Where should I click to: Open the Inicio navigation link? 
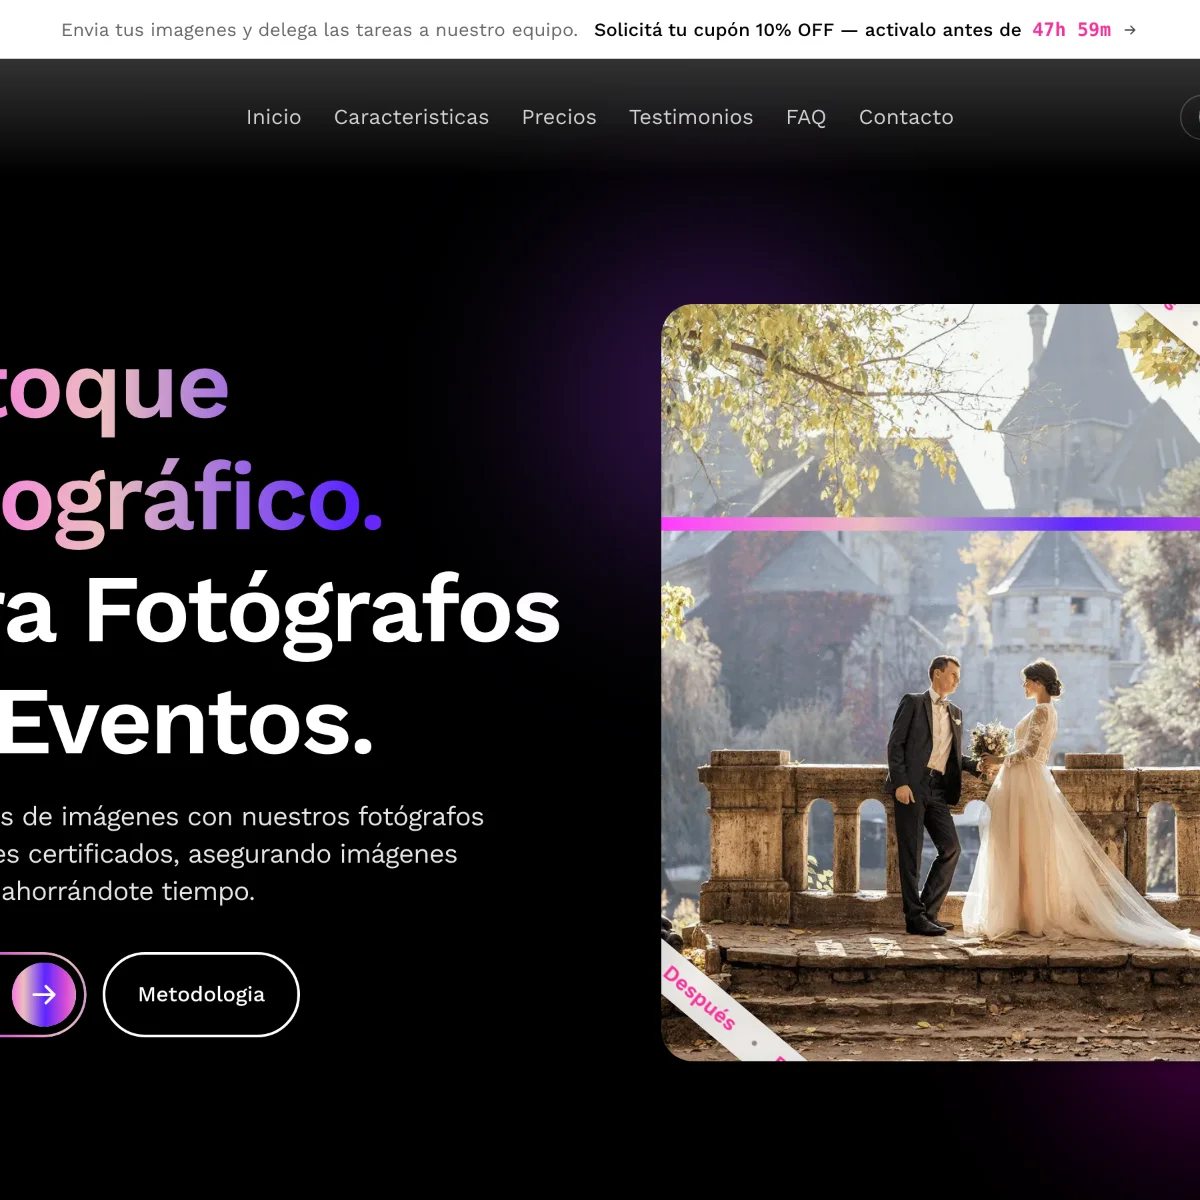tap(273, 117)
